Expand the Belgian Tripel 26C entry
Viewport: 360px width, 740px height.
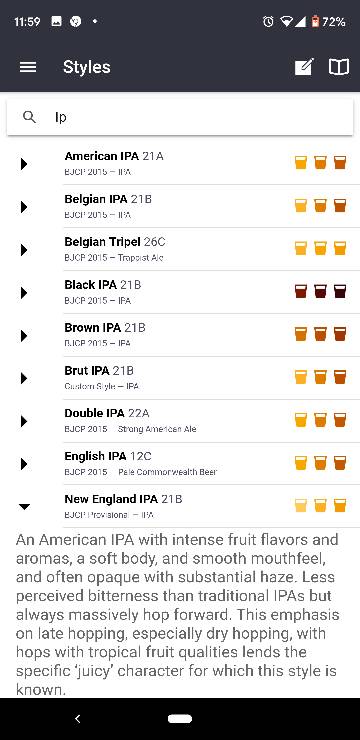(x=24, y=250)
